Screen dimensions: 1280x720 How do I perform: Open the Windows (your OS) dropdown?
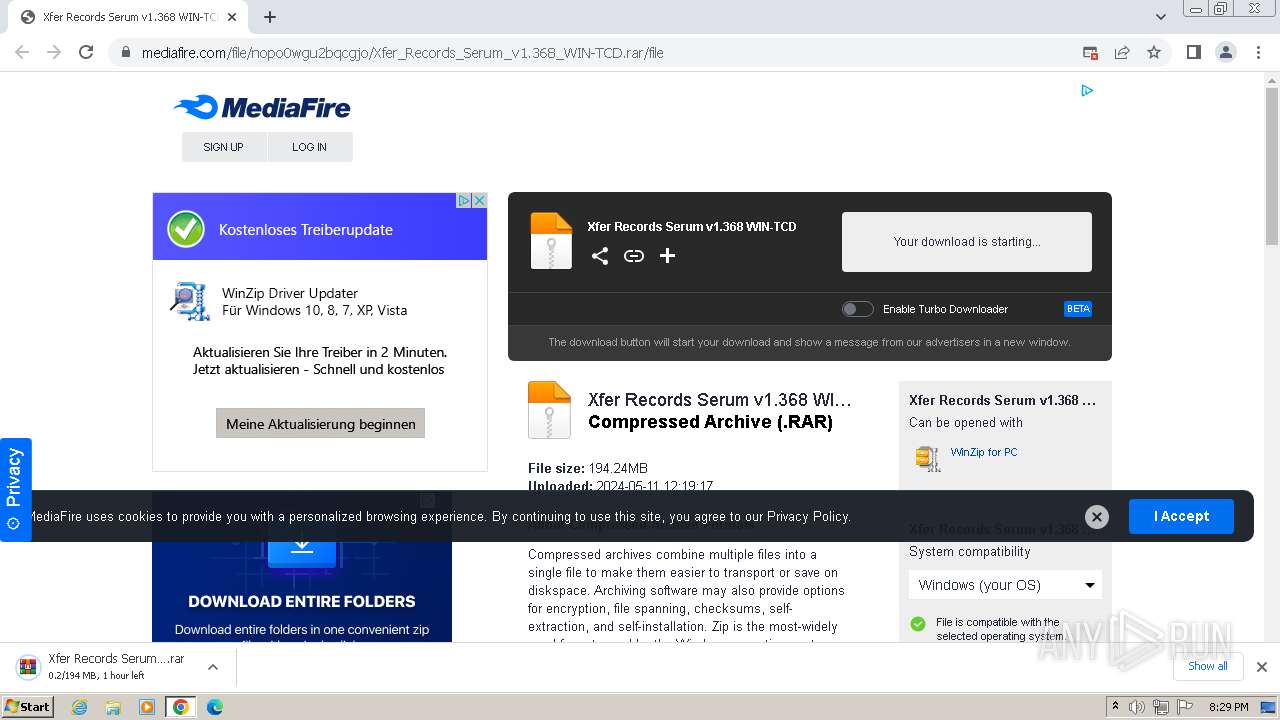tap(1005, 585)
